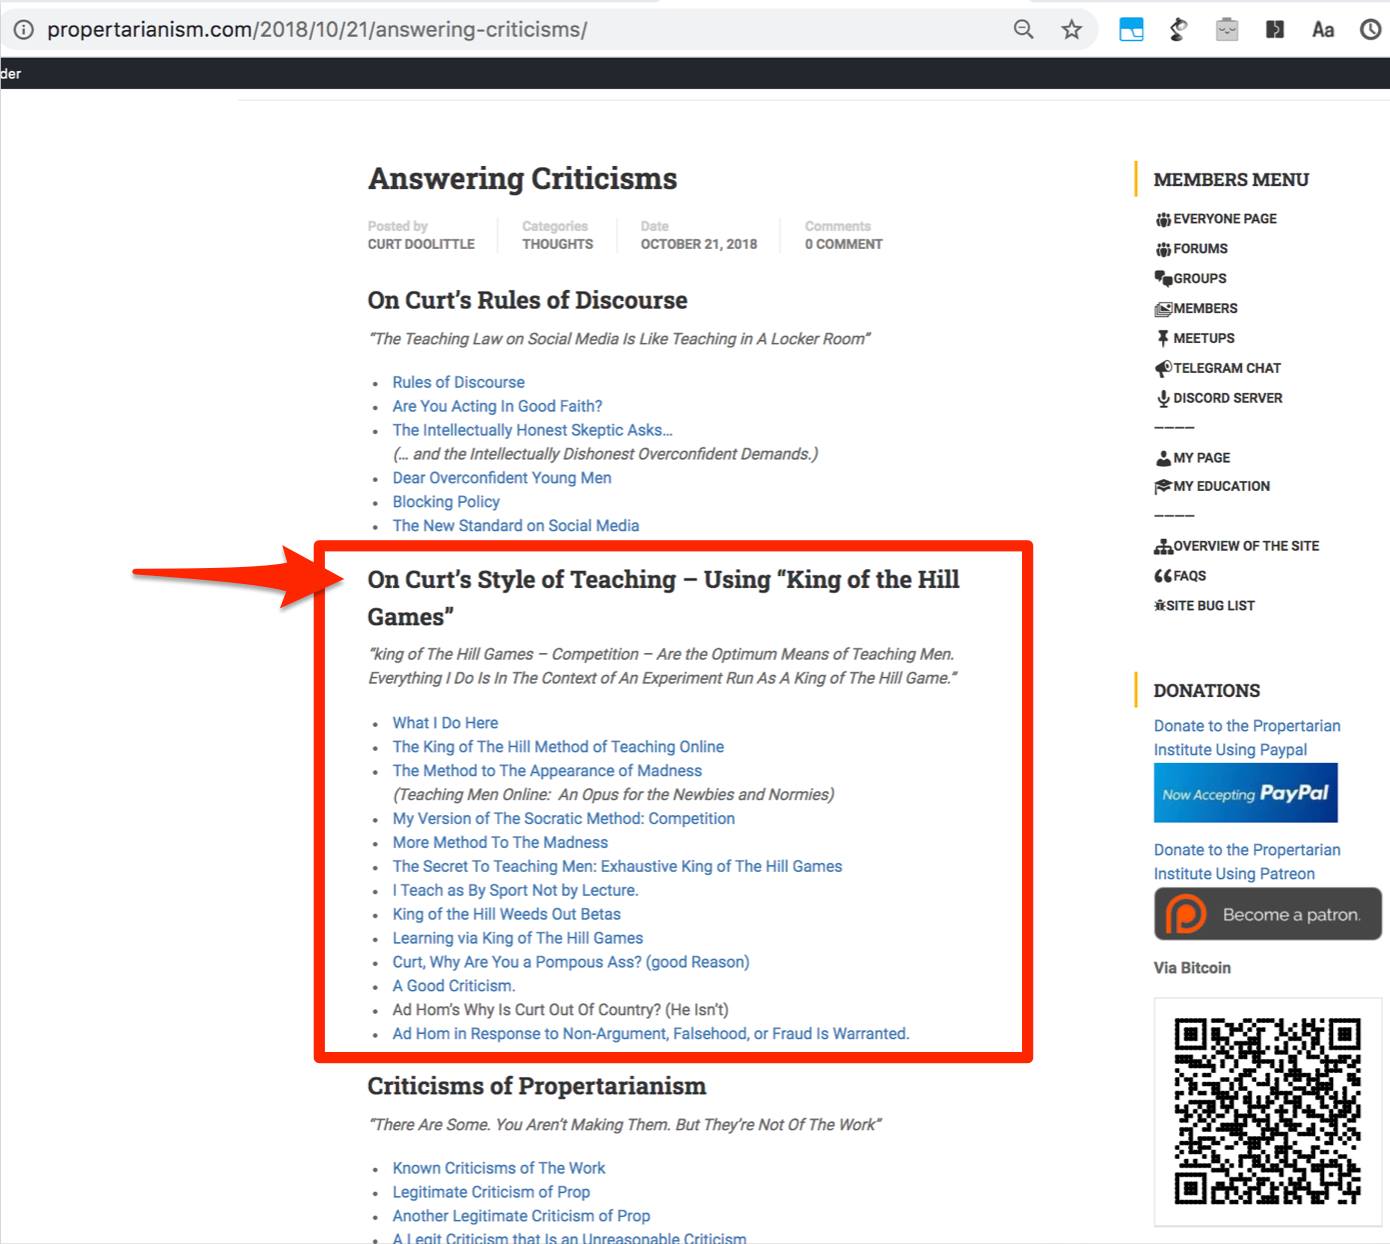Click the URL address bar field
Image resolution: width=1390 pixels, height=1244 pixels.
[500, 30]
